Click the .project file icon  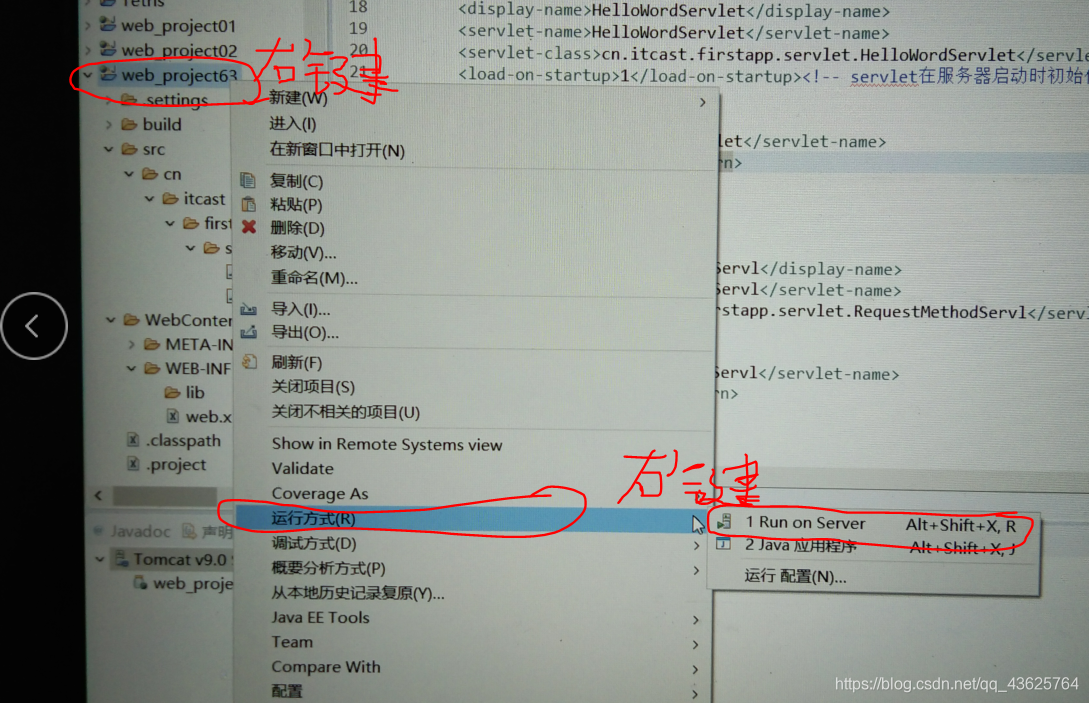coord(133,463)
